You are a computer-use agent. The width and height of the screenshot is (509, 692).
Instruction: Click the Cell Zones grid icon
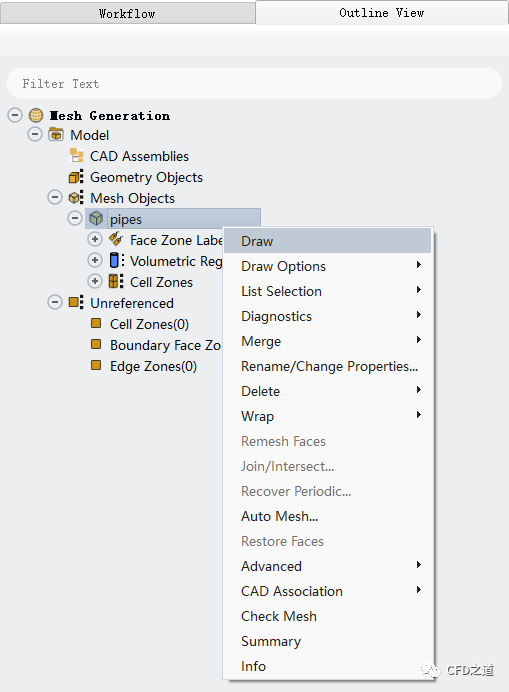(x=116, y=281)
